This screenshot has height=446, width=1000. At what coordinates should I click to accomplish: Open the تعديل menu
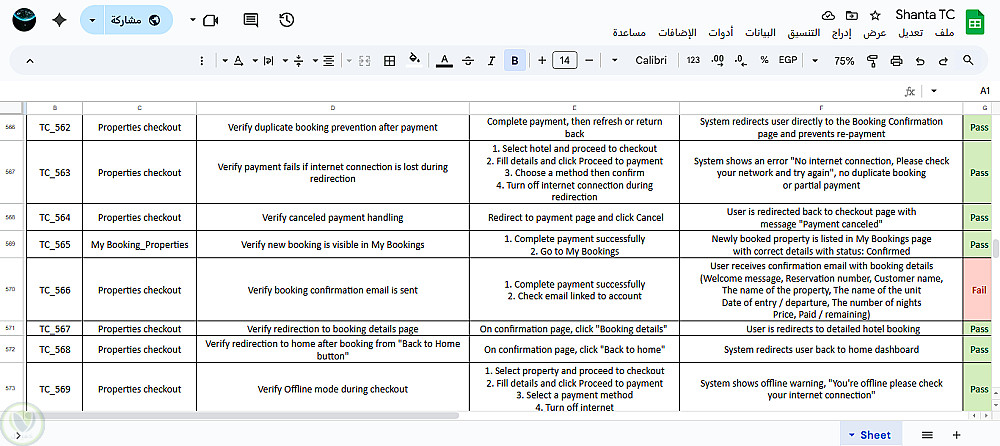(x=913, y=33)
